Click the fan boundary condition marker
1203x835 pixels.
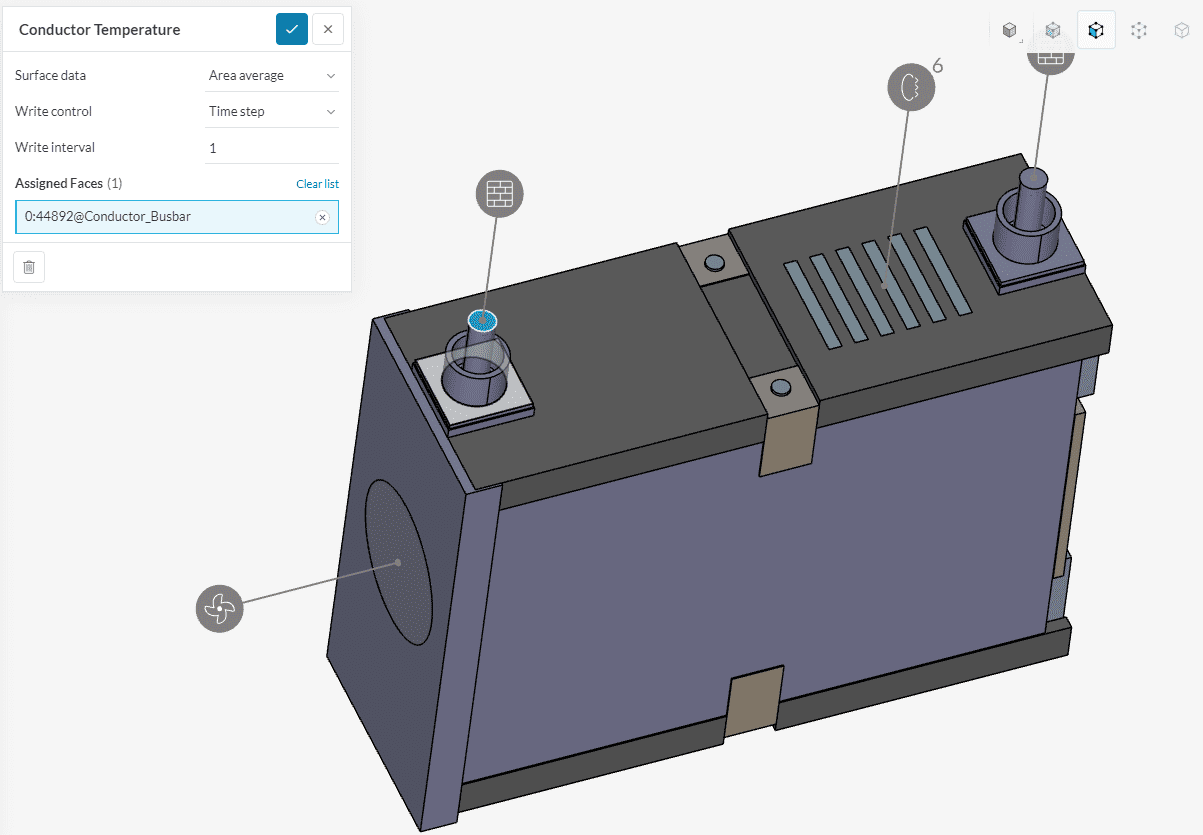(x=220, y=608)
